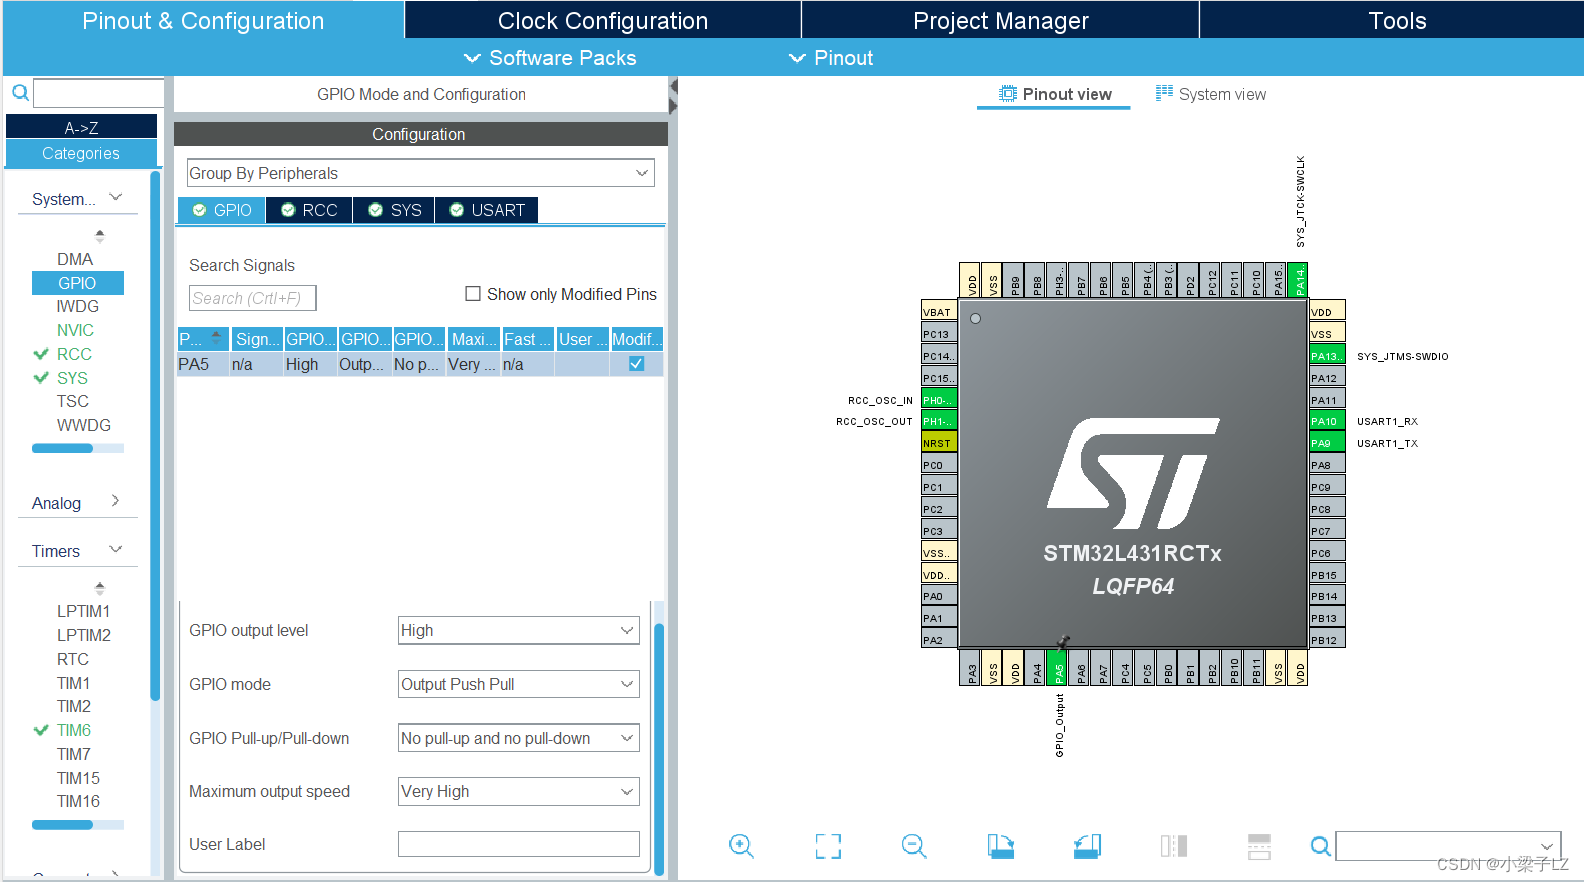
Task: Click the vertical flip view icon
Action: point(1174,846)
